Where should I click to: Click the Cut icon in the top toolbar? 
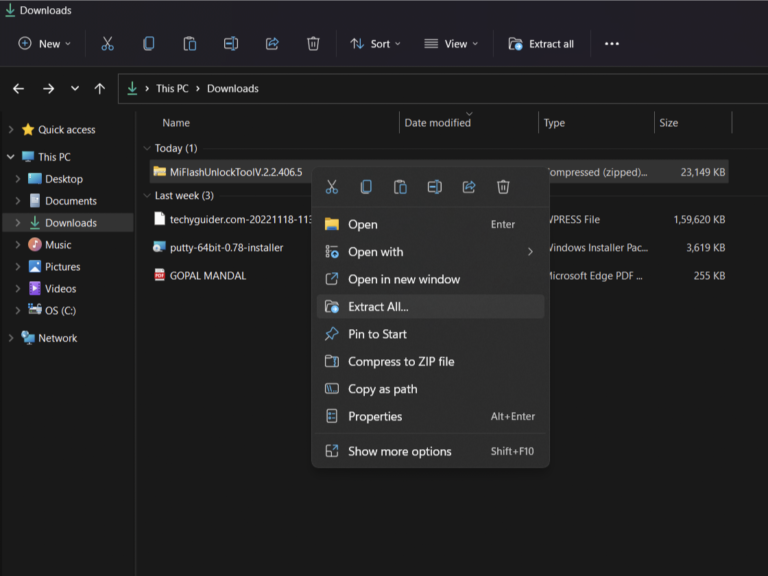[x=107, y=44]
